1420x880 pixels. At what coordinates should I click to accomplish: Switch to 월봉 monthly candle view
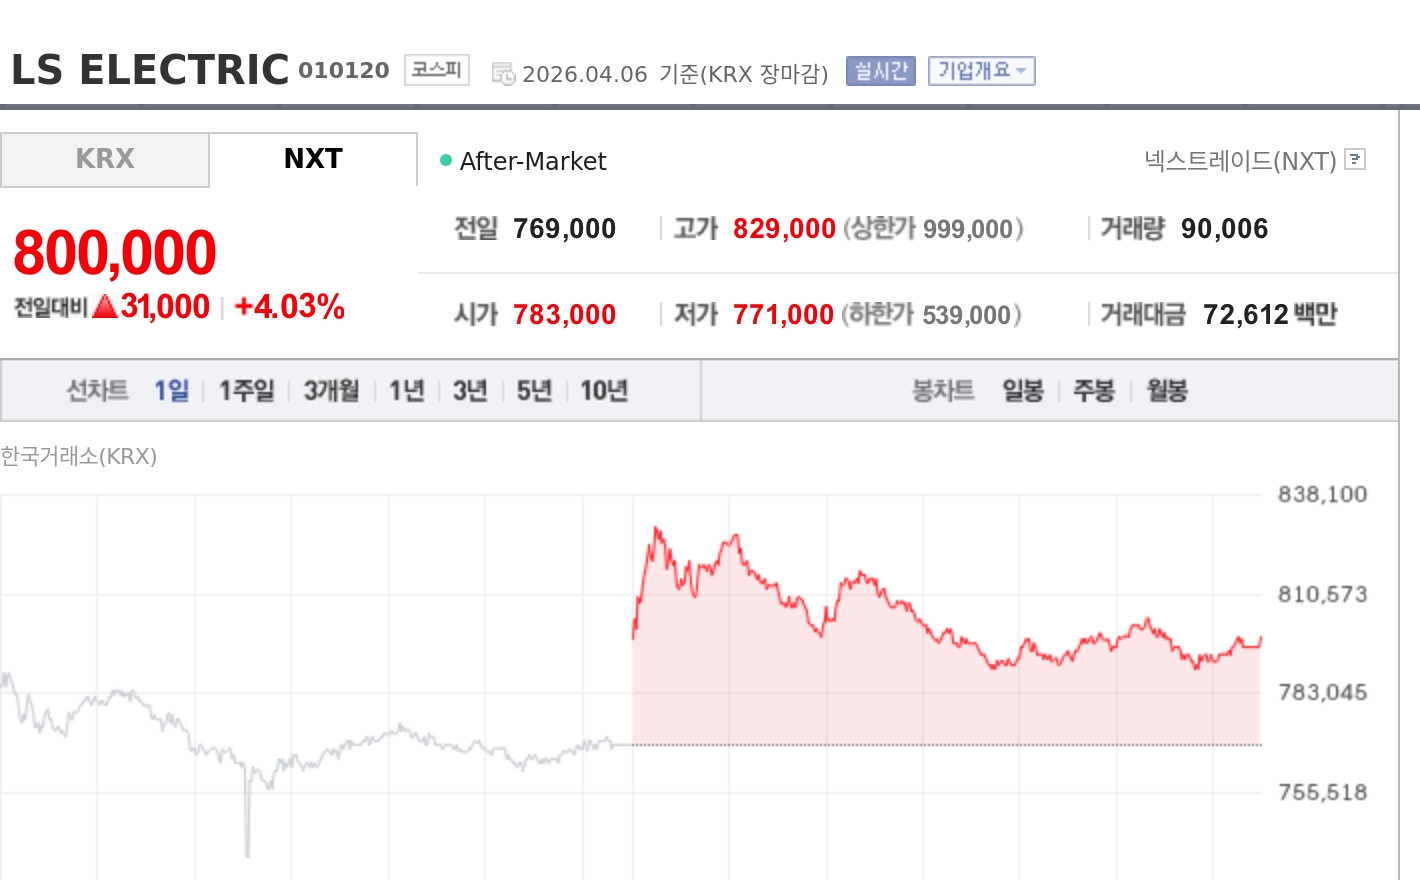point(1166,391)
